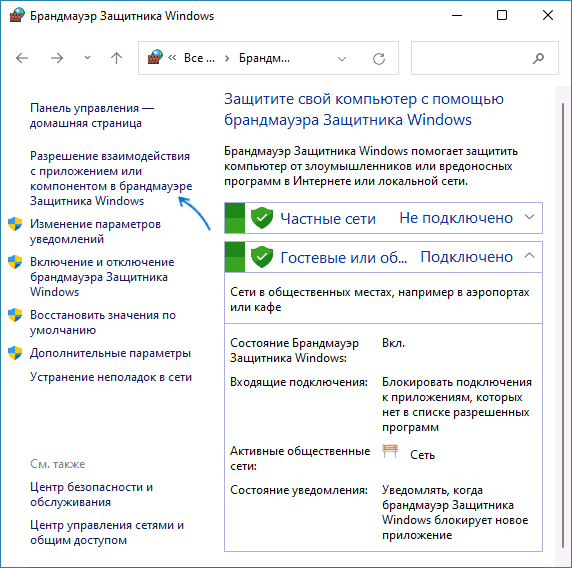Image resolution: width=572 pixels, height=568 pixels.
Task: Open 'Разрешение взаимодействия с приложением' link
Action: click(111, 178)
